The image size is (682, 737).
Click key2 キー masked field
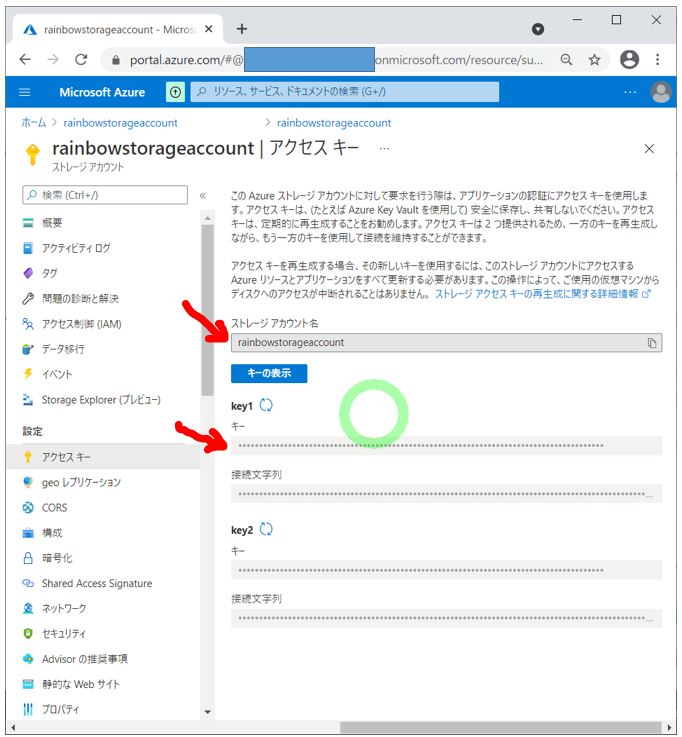click(447, 570)
